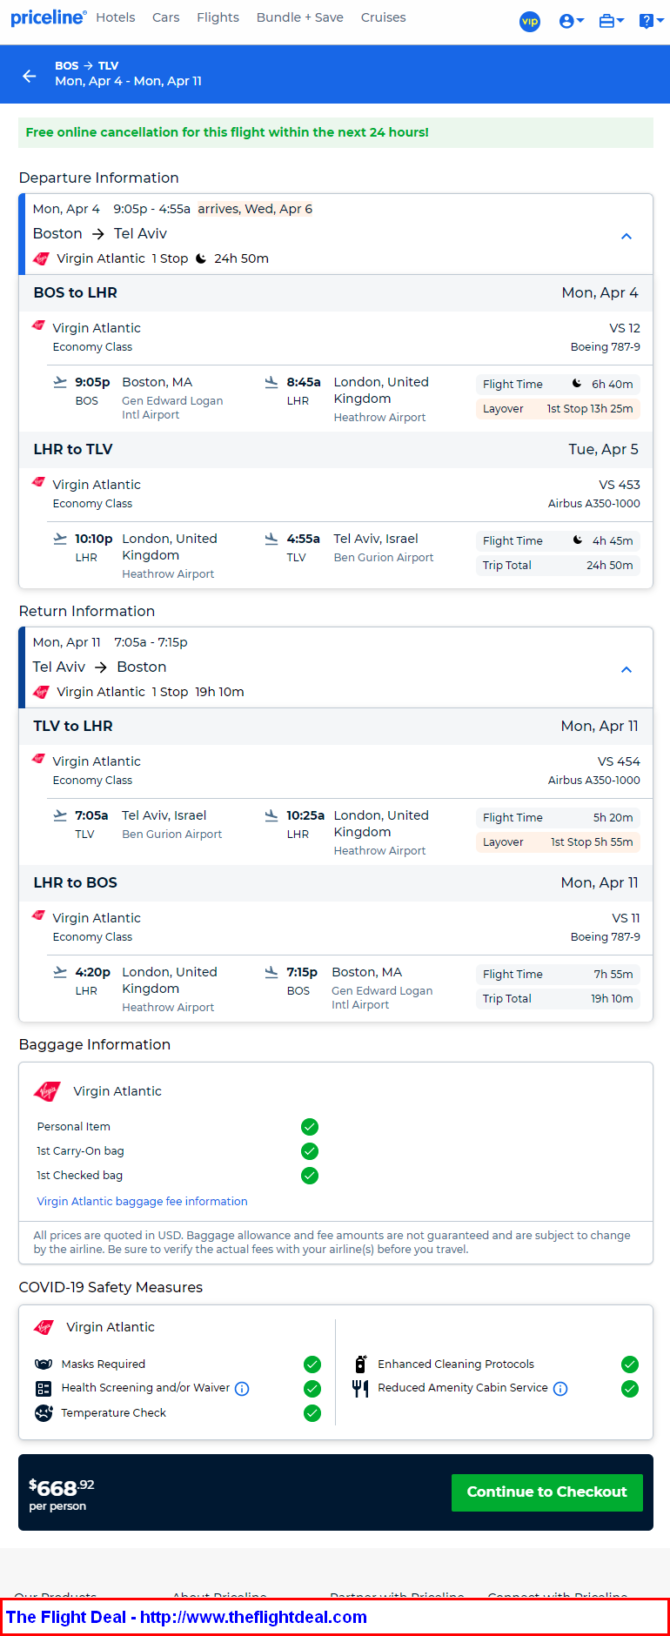
Task: Open the VIP badge icon
Action: click(x=530, y=21)
